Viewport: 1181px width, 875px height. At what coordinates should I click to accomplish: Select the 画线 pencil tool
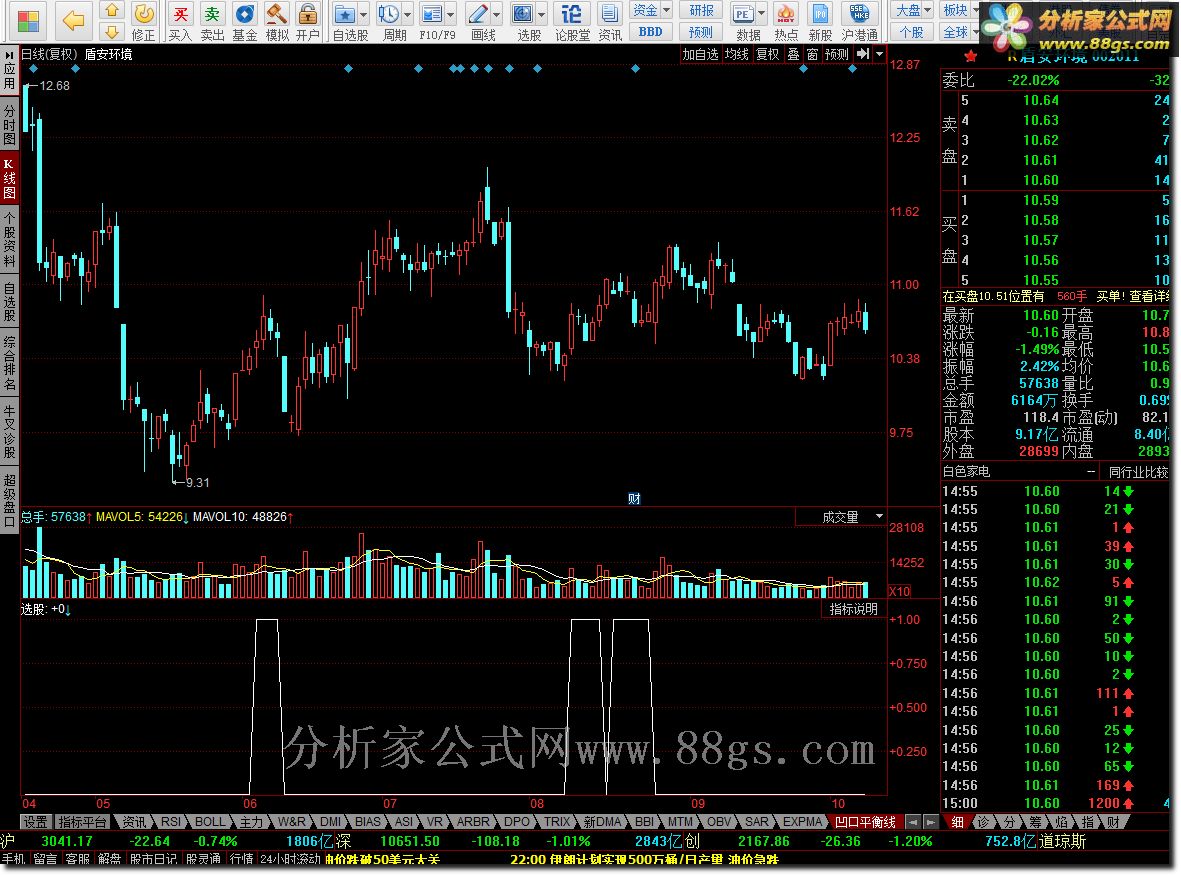(x=478, y=21)
